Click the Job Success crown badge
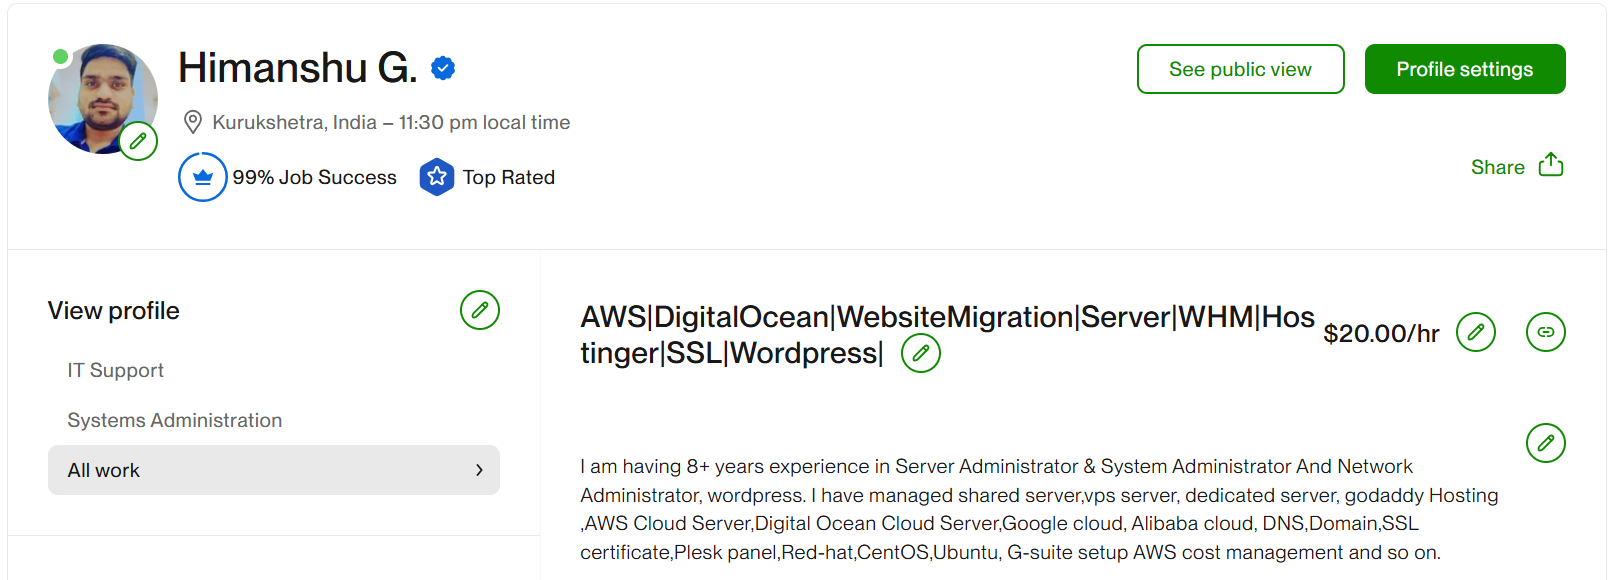 203,177
